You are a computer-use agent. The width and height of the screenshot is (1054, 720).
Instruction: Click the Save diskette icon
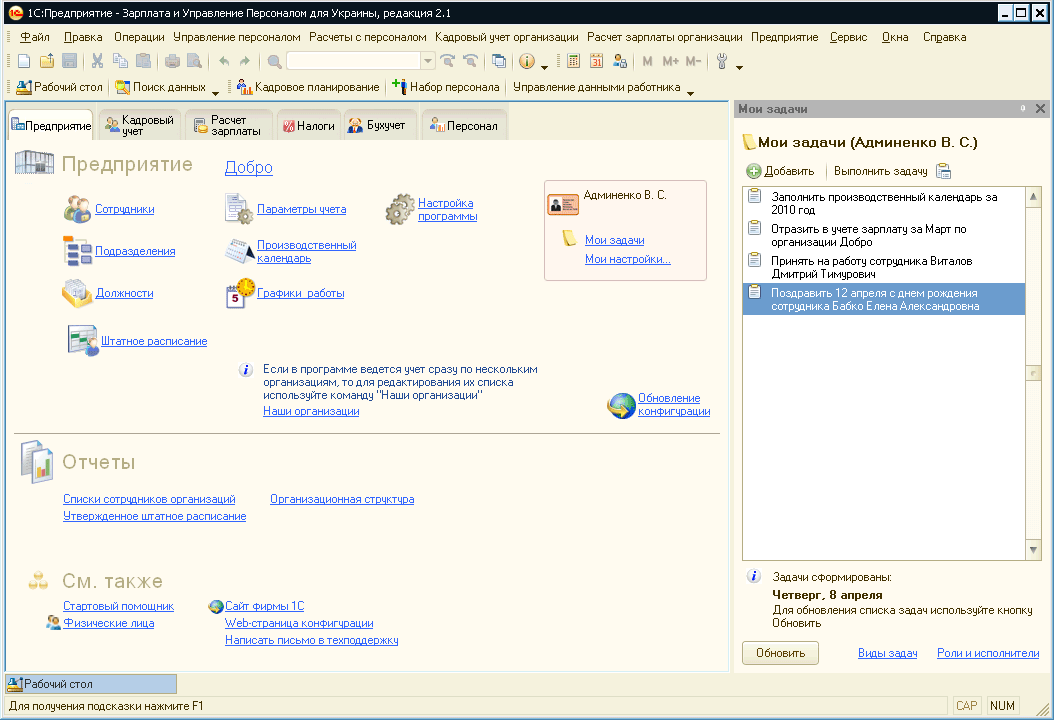[69, 62]
